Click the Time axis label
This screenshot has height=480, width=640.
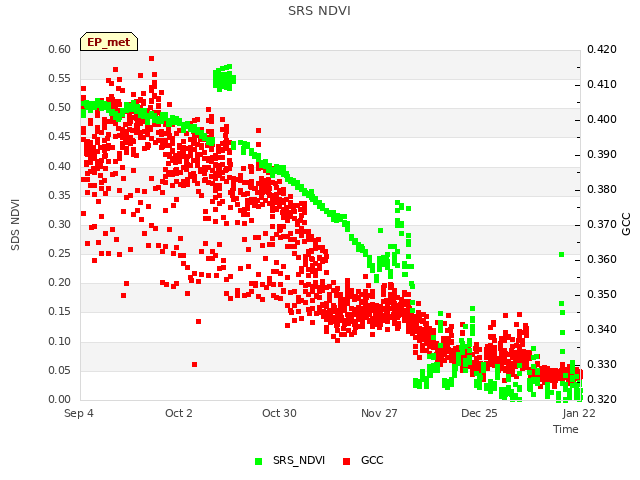click(566, 429)
